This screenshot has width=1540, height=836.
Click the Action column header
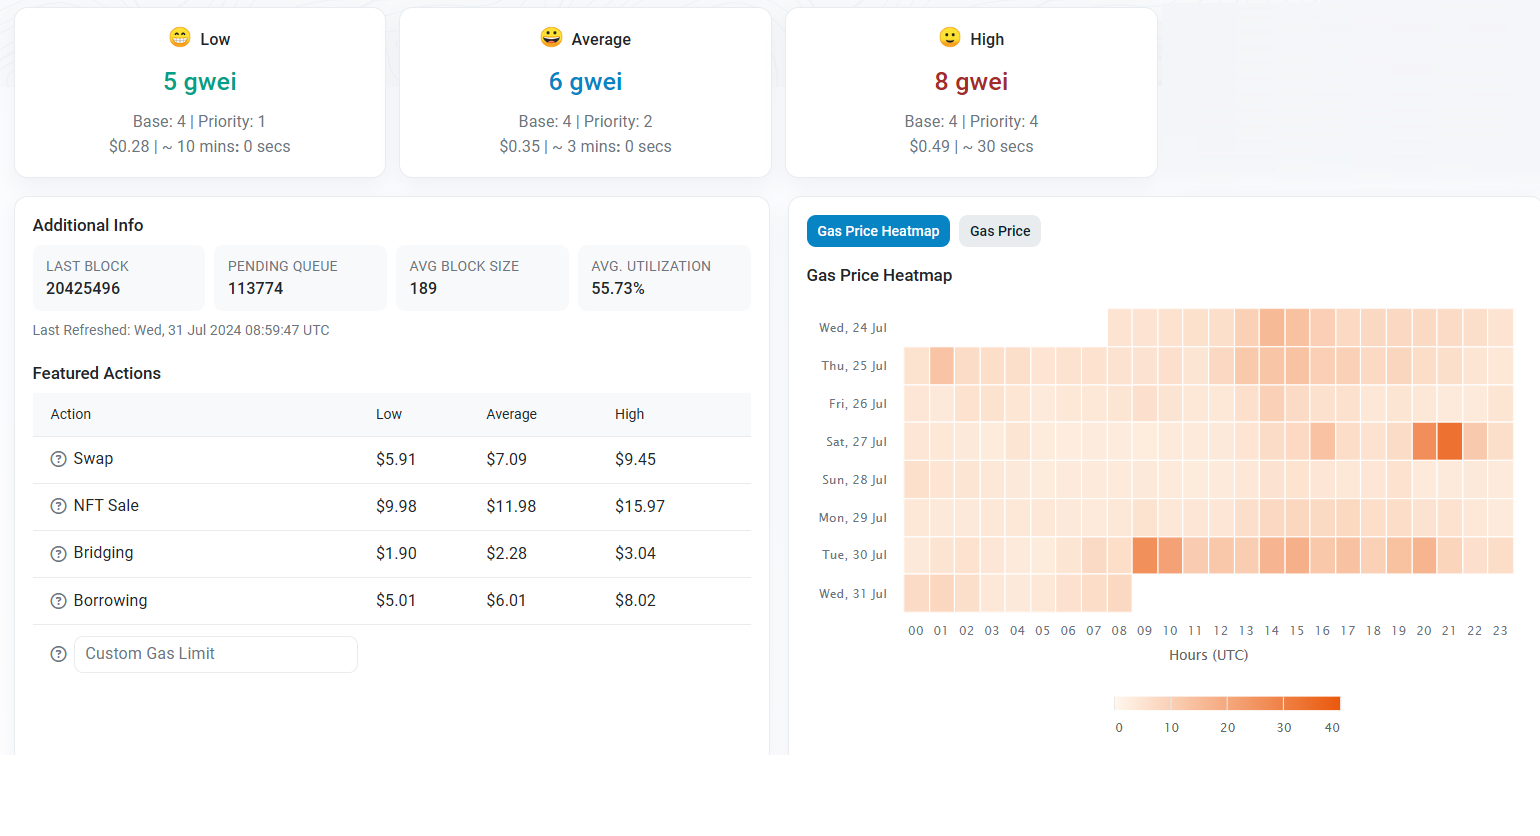[71, 414]
